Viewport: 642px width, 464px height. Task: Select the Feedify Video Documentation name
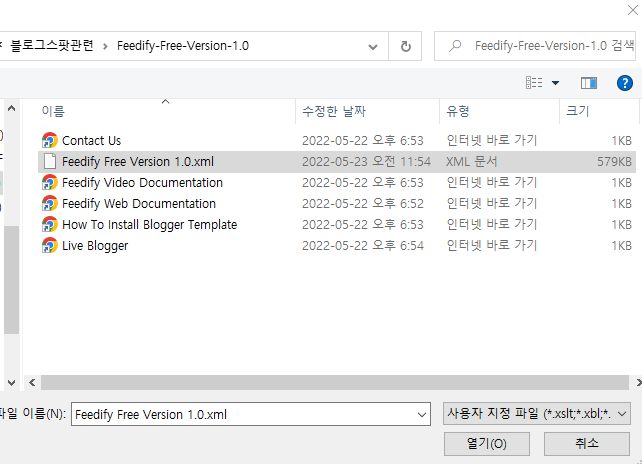point(142,182)
